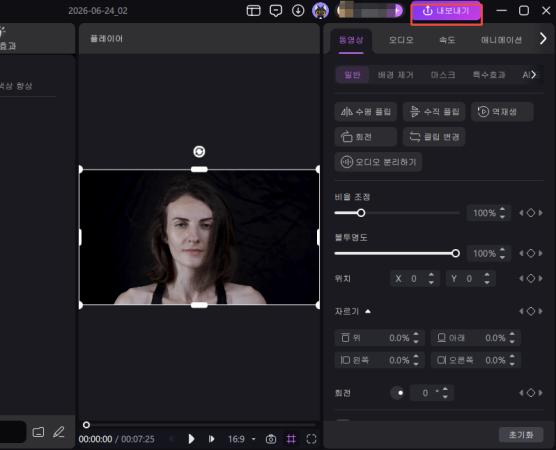
Task: Expand more property tabs with right chevron
Action: pyautogui.click(x=543, y=38)
